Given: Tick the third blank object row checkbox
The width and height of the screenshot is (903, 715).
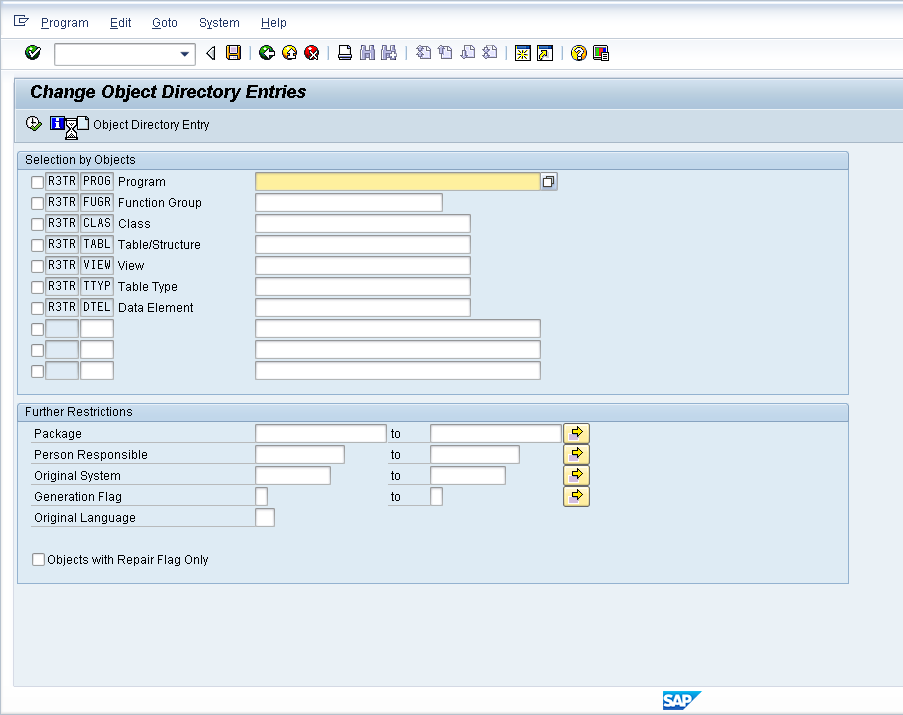Looking at the screenshot, I should click(37, 371).
